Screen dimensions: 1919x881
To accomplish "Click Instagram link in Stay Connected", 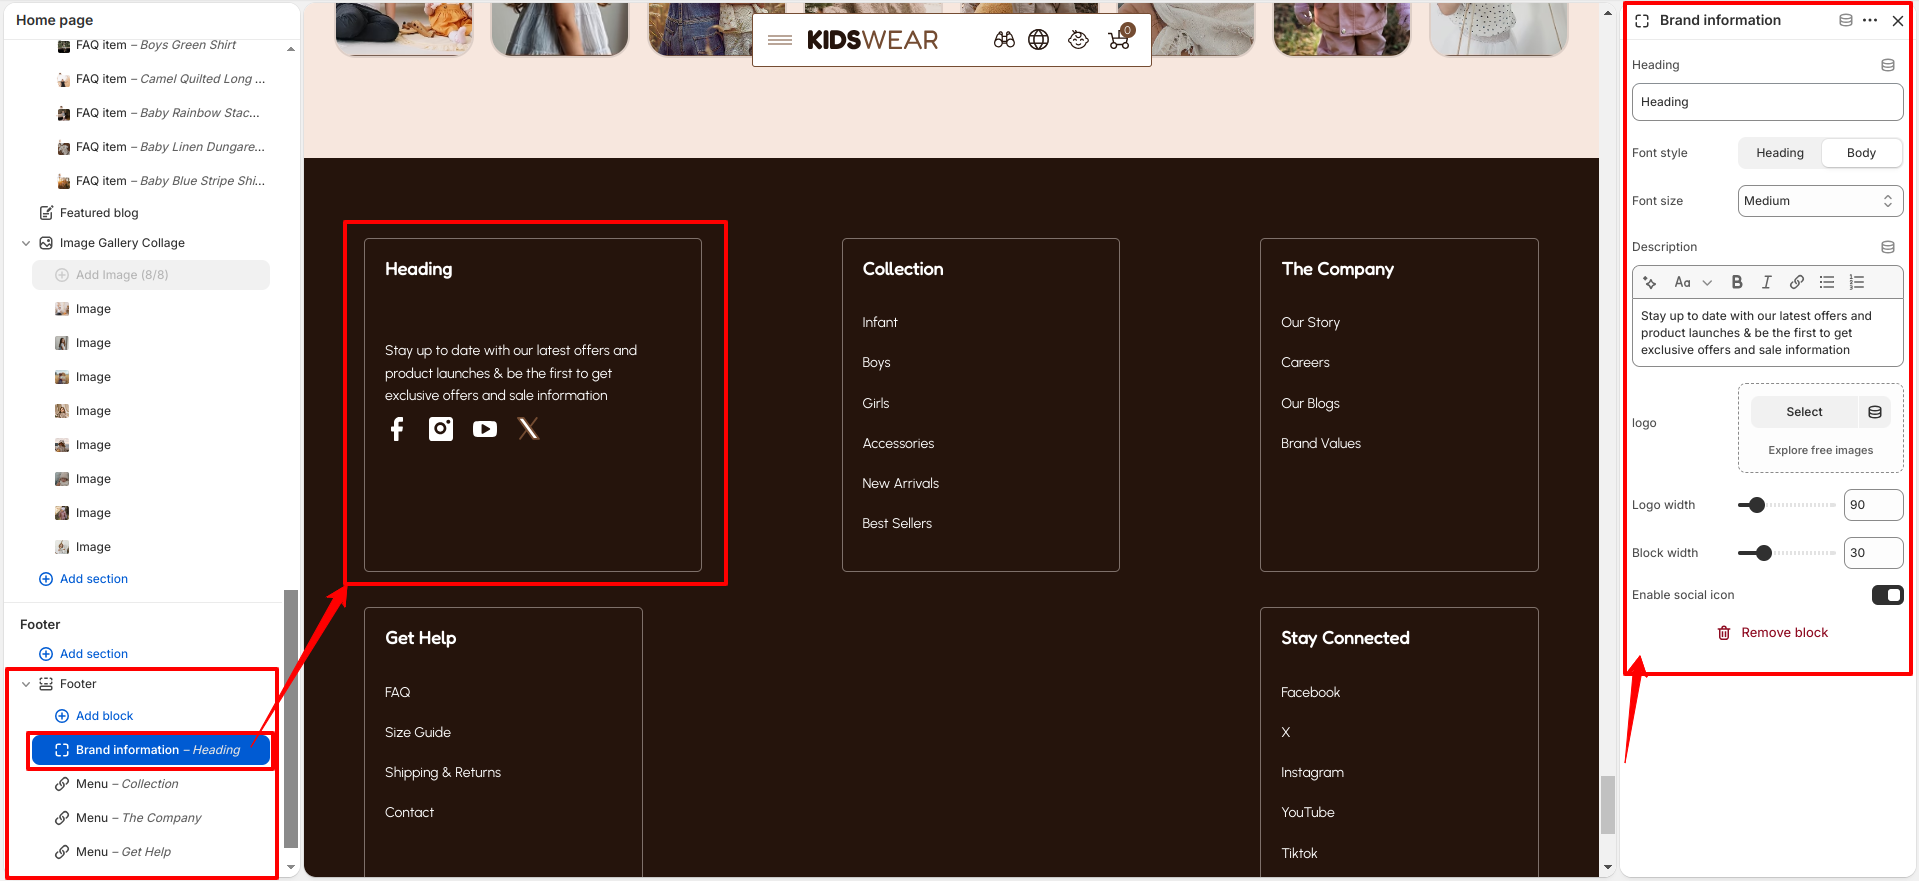I will coord(1312,772).
